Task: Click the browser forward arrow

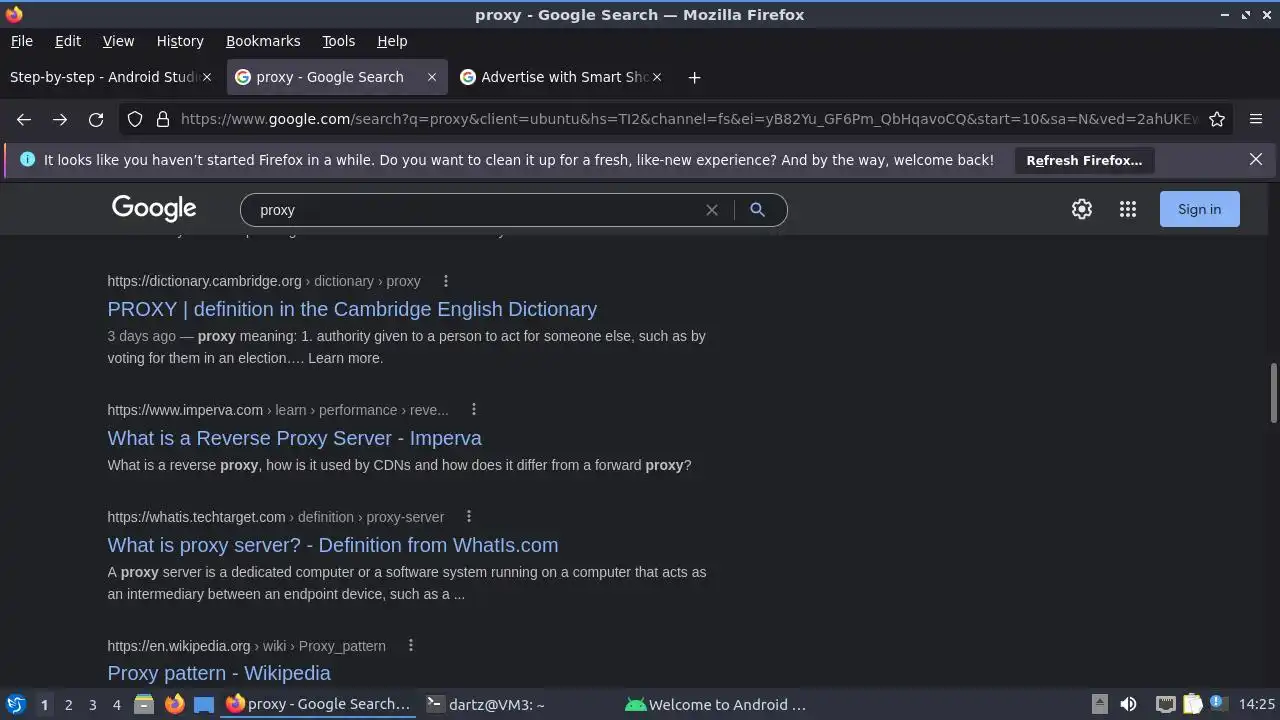Action: point(60,119)
